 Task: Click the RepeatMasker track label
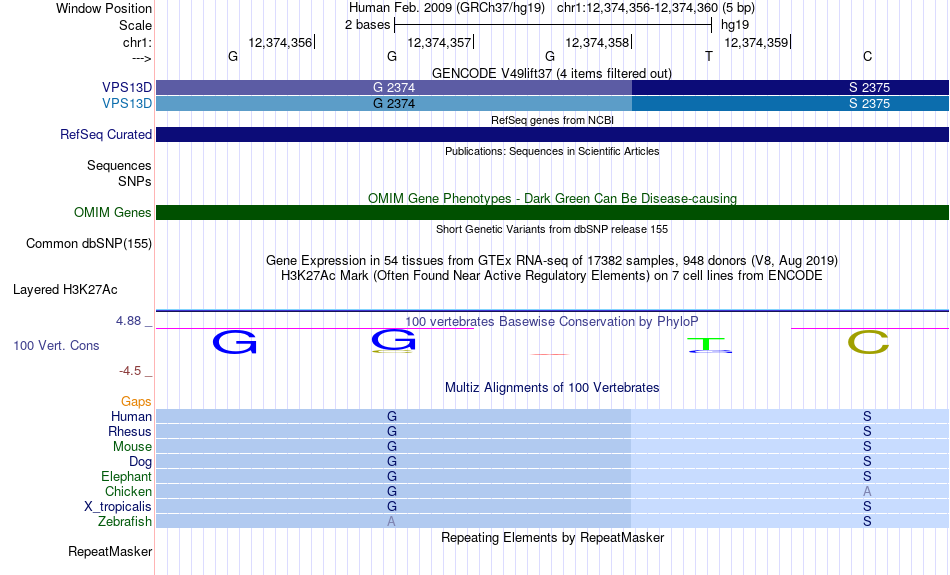pos(110,551)
